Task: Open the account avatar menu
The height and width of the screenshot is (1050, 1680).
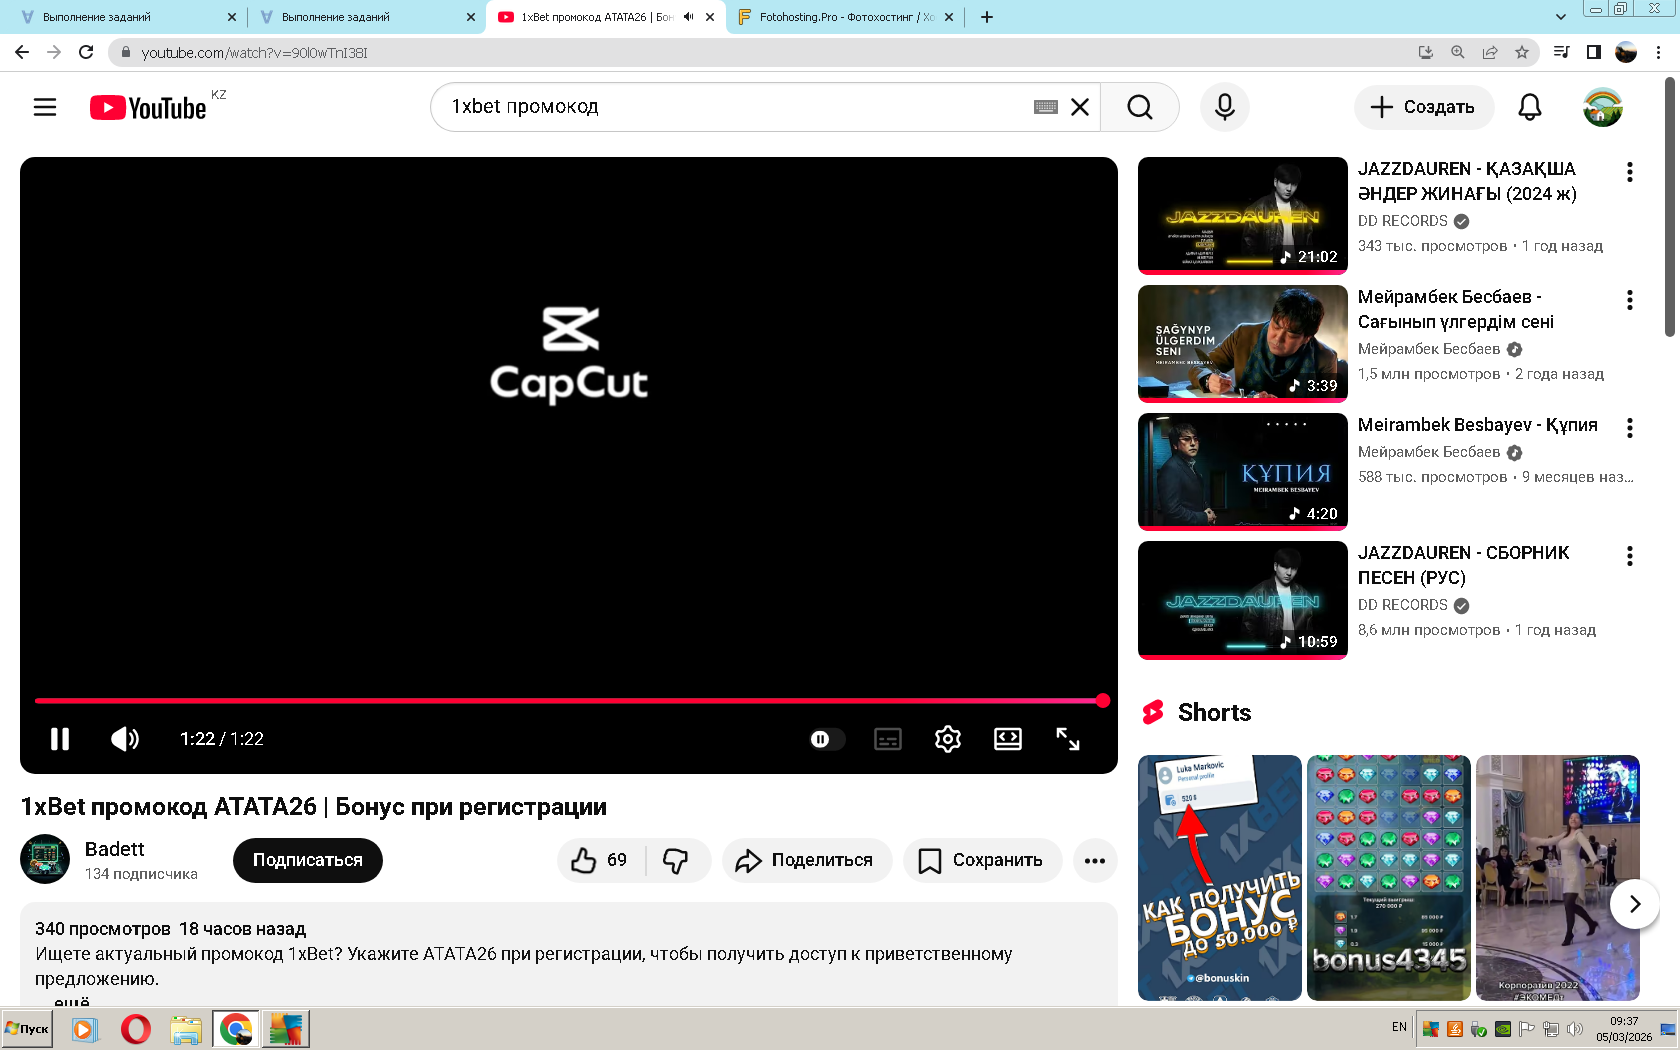Action: pos(1603,107)
